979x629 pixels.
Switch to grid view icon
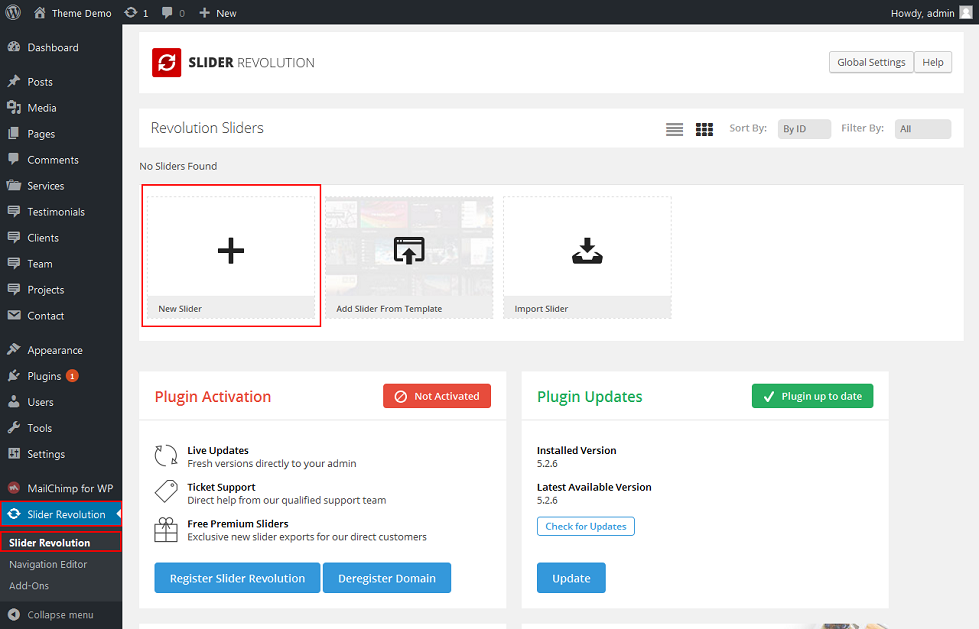[x=704, y=129]
